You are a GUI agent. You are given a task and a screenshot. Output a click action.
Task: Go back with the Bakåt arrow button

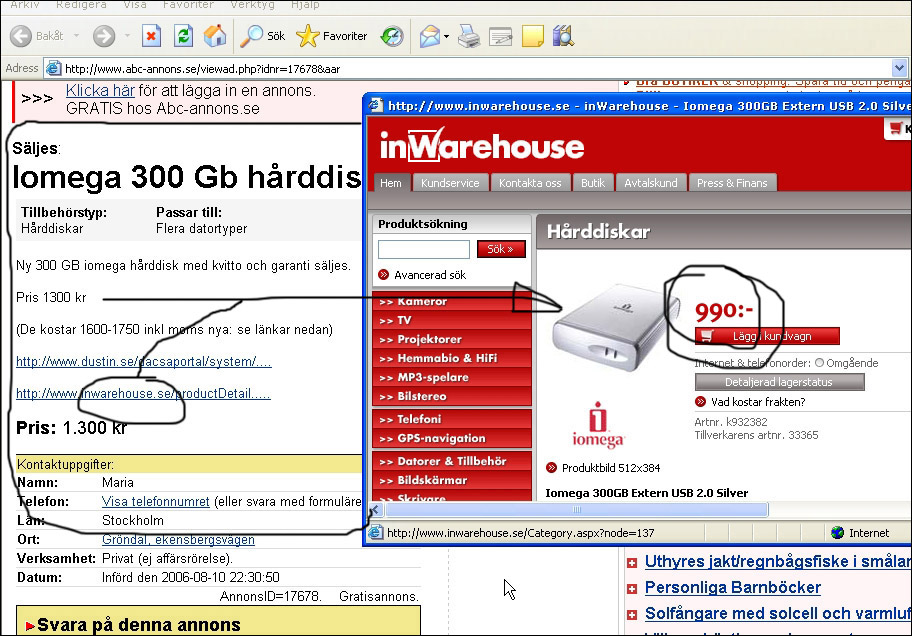pos(22,36)
